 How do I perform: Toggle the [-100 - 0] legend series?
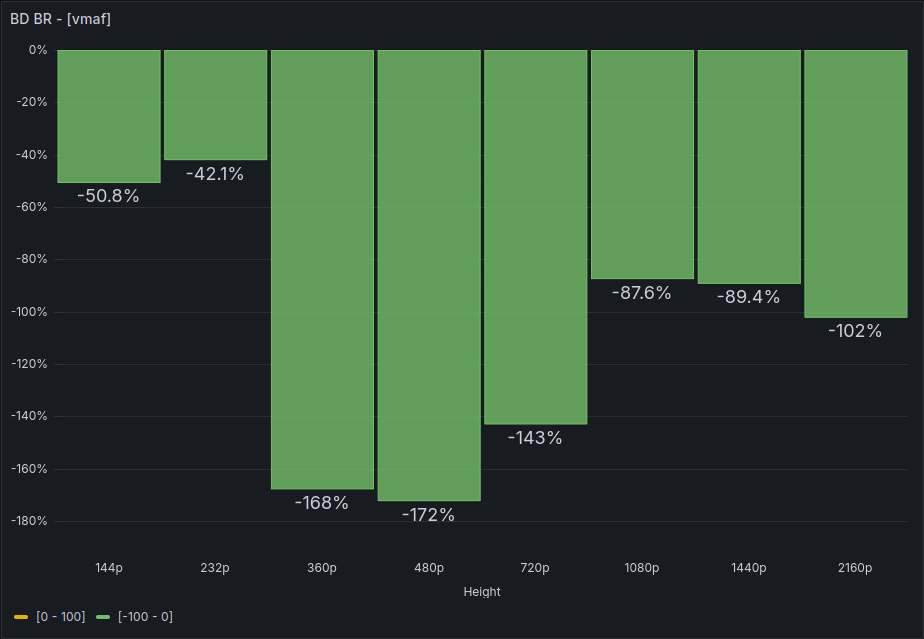pyautogui.click(x=146, y=616)
